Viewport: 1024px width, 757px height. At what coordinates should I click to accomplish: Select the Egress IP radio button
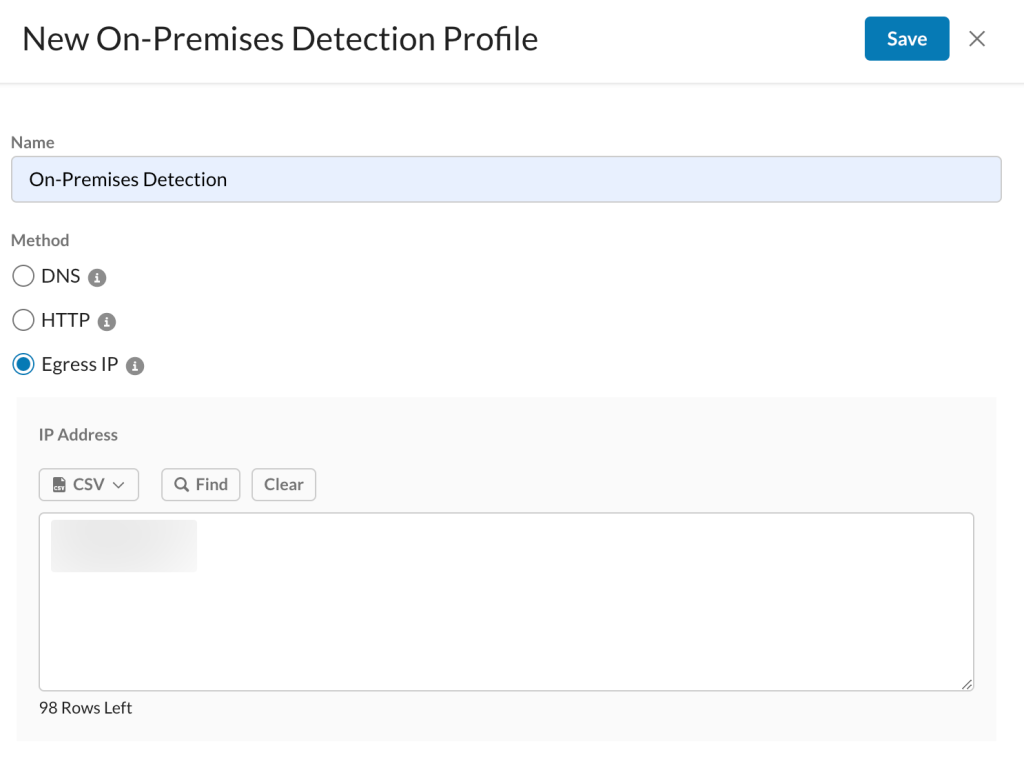click(23, 365)
